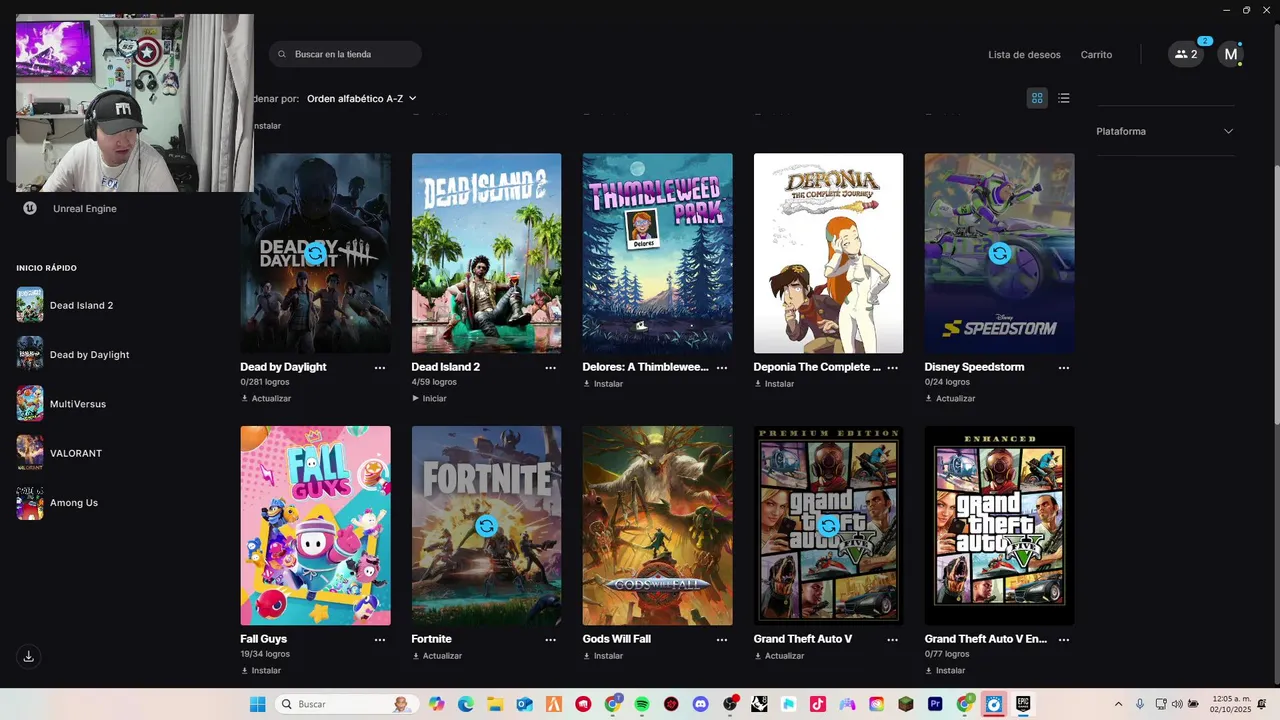
Task: Select Grand Theft Auto V Enhanced cover art
Action: [999, 525]
